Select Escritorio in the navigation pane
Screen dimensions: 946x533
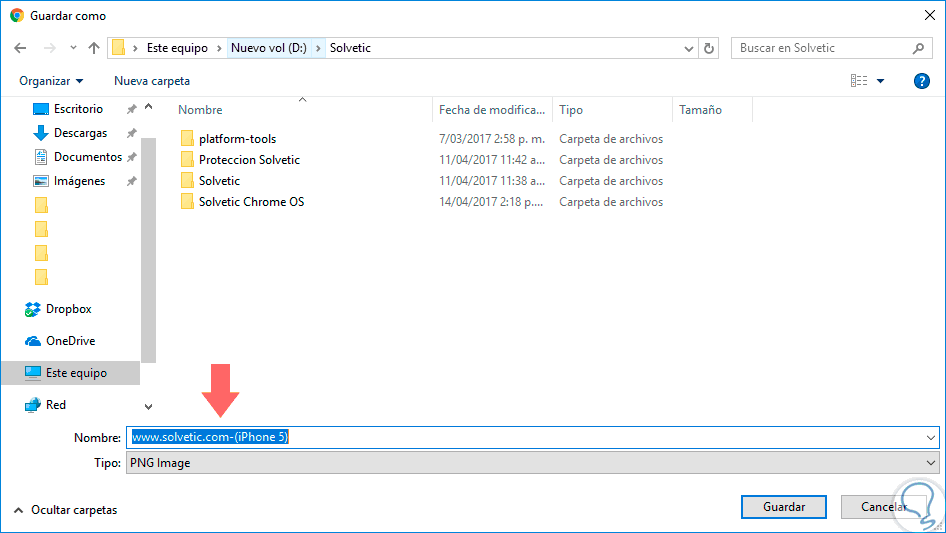pos(78,109)
